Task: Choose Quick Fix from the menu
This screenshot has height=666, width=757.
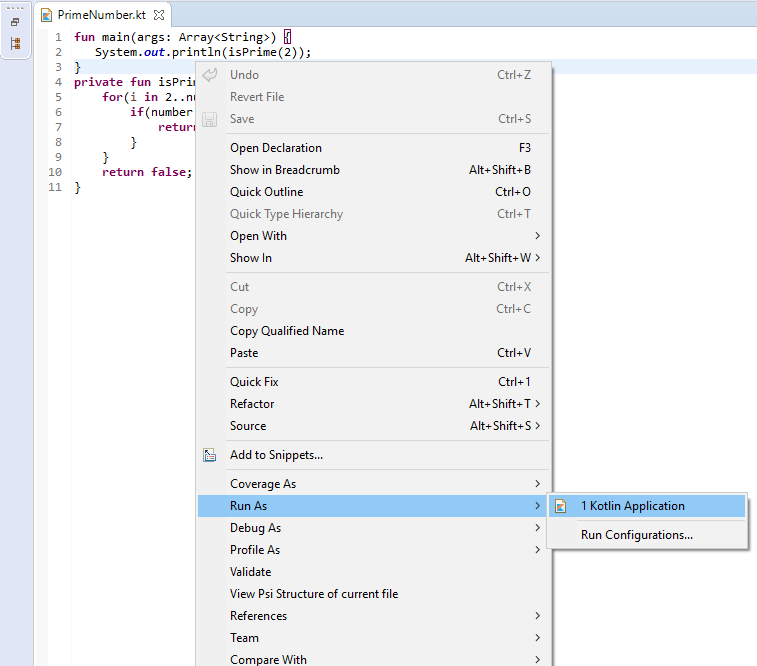Action: (254, 382)
